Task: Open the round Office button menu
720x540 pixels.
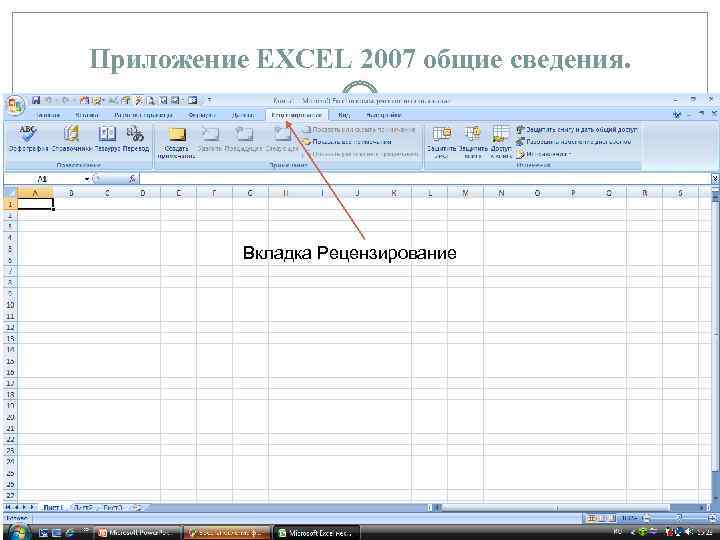Action: pyautogui.click(x=15, y=106)
